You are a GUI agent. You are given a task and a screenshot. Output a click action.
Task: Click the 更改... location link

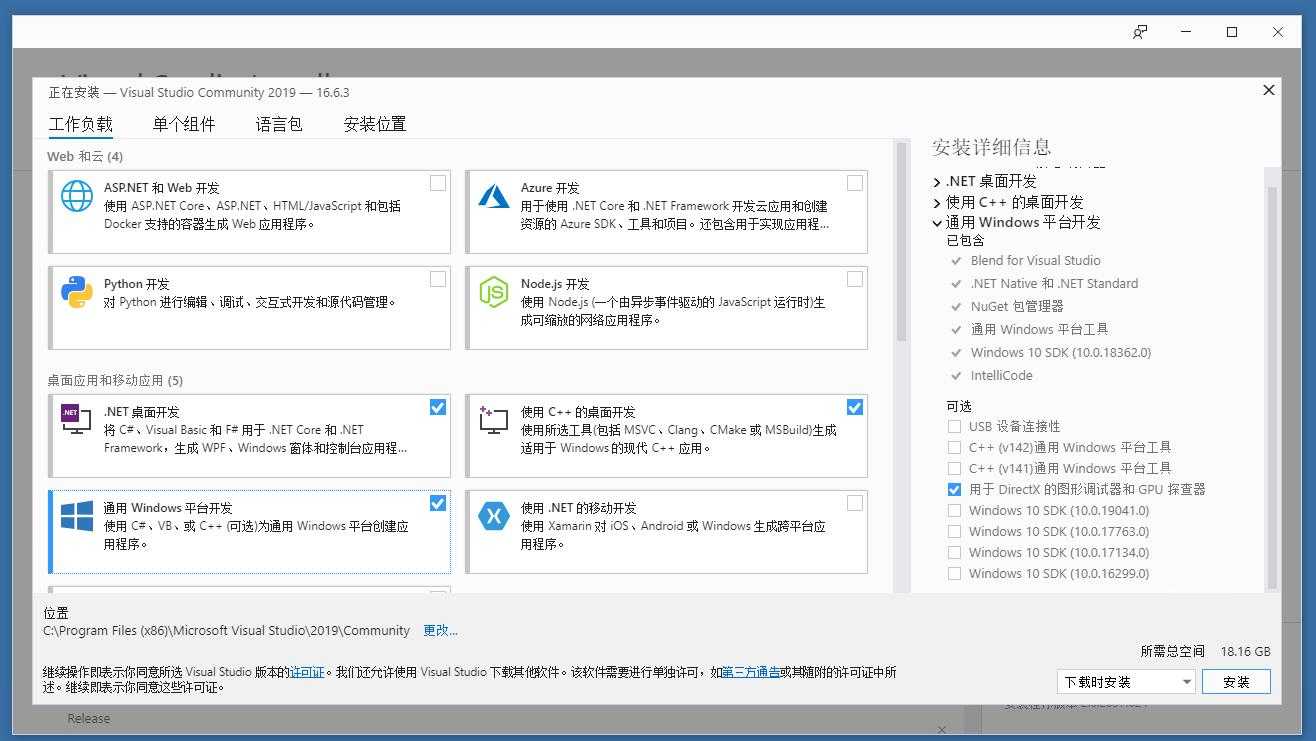[440, 630]
